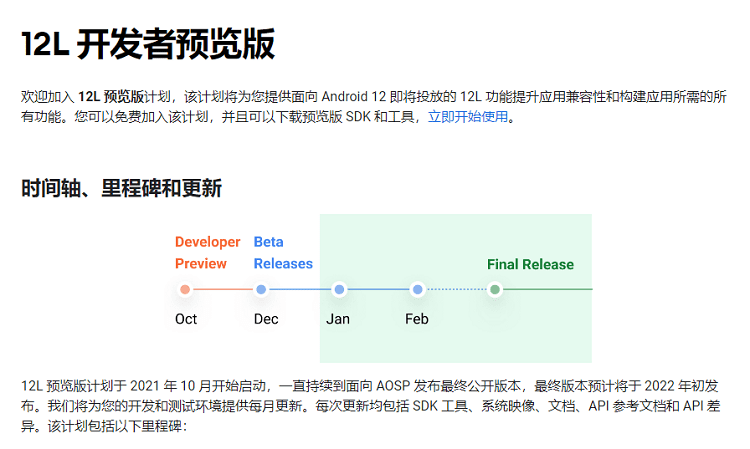This screenshot has height=449, width=750.
Task: Click the Dec month label
Action: pos(266,319)
